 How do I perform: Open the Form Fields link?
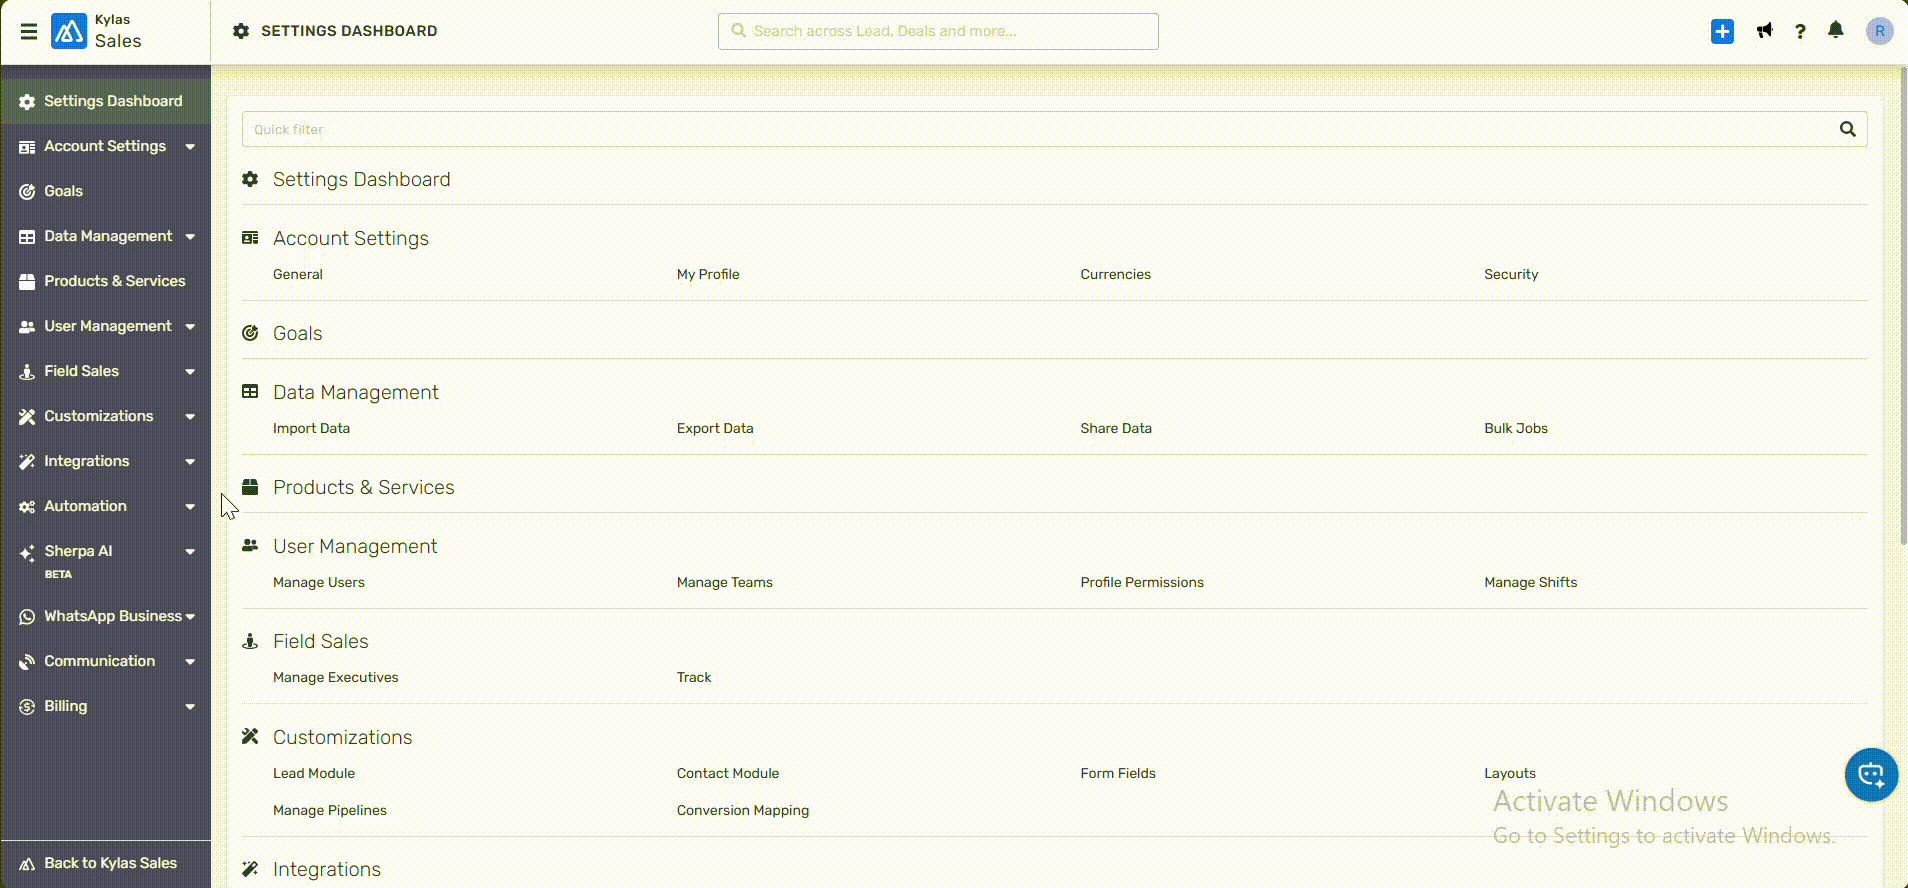[1118, 773]
